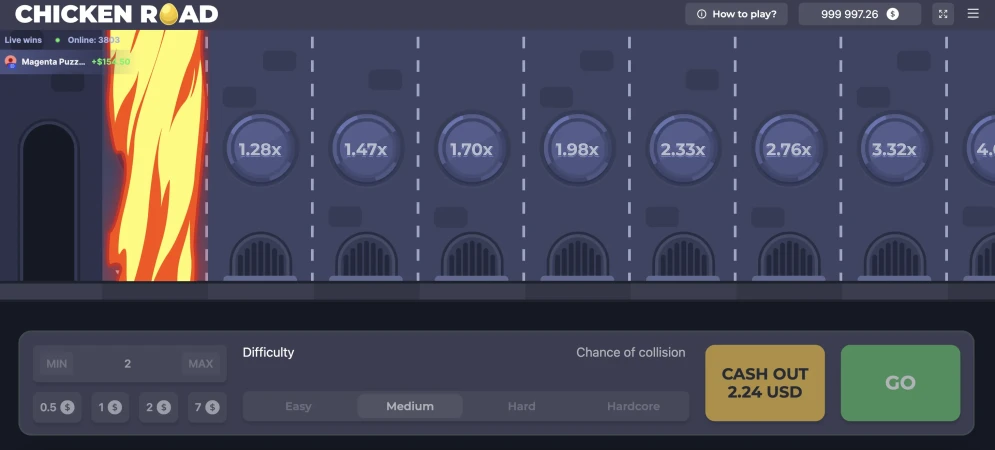Set bet to MAX amount

tap(201, 364)
